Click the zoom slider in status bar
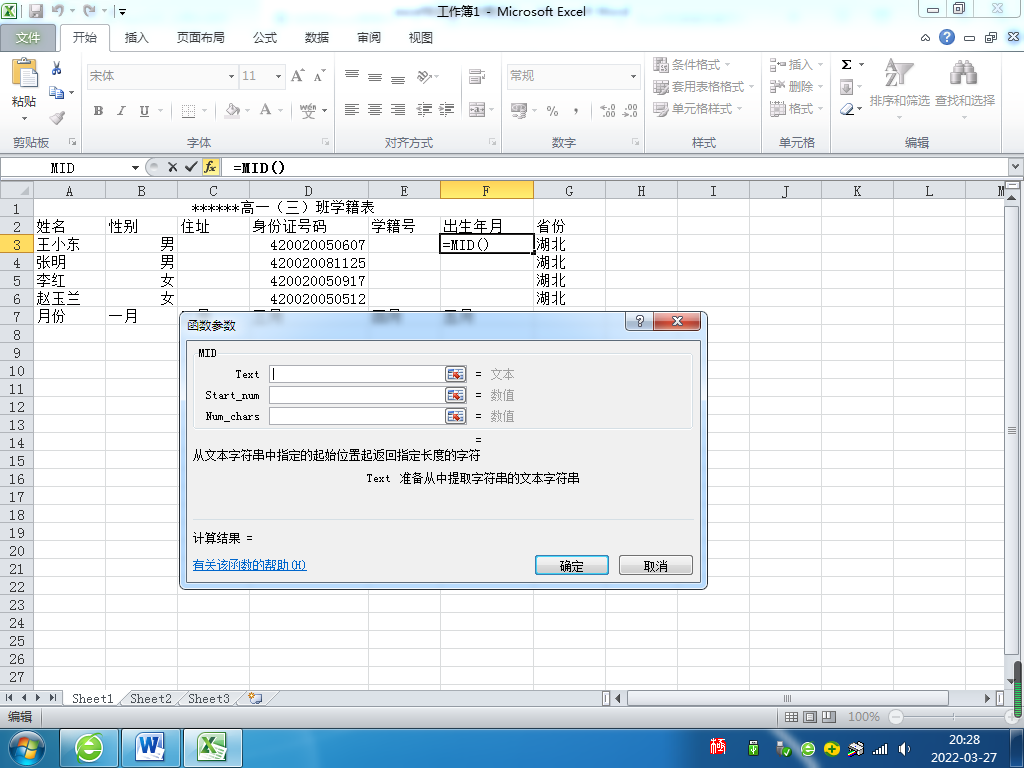 point(953,717)
